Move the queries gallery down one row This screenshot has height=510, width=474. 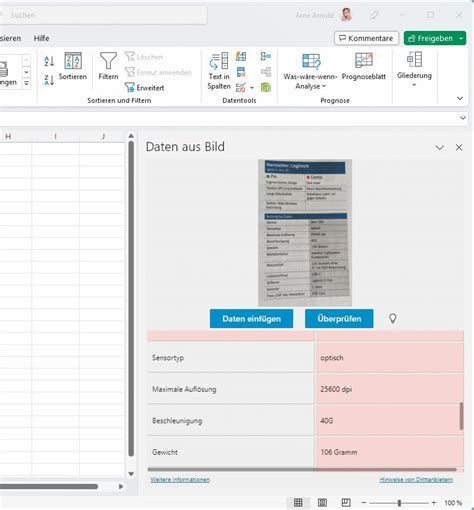pos(26,72)
